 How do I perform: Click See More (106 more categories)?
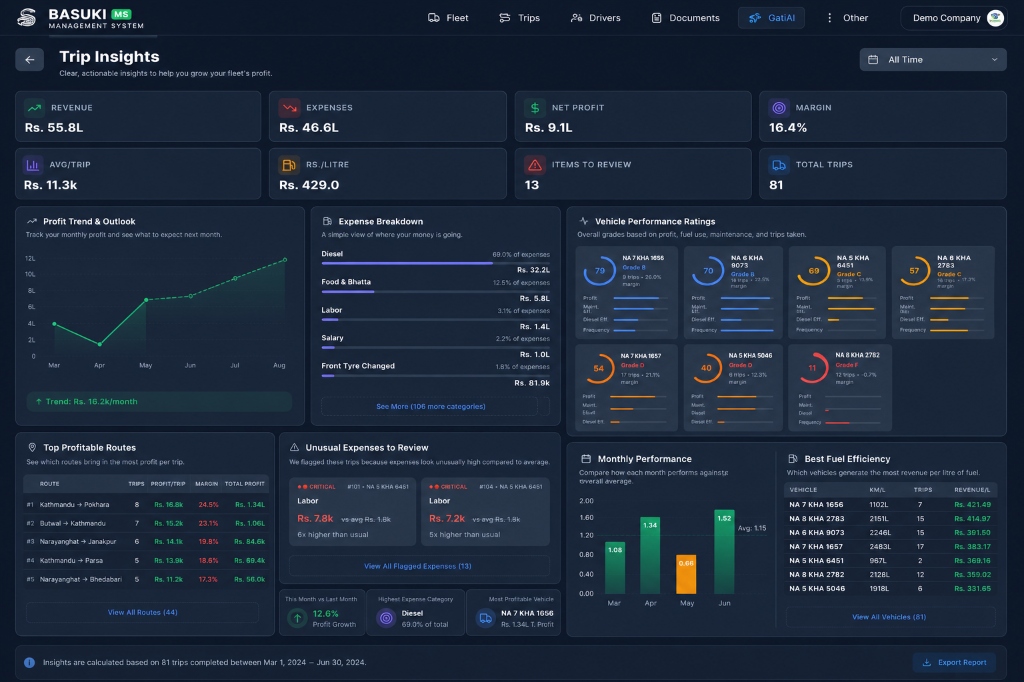point(430,406)
